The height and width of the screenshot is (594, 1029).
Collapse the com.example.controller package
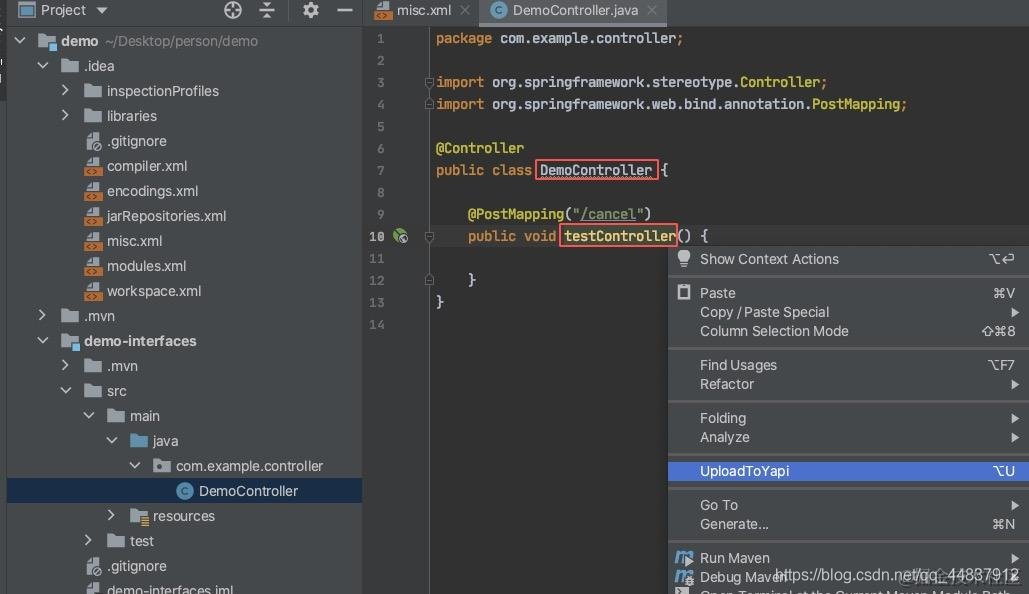point(135,465)
